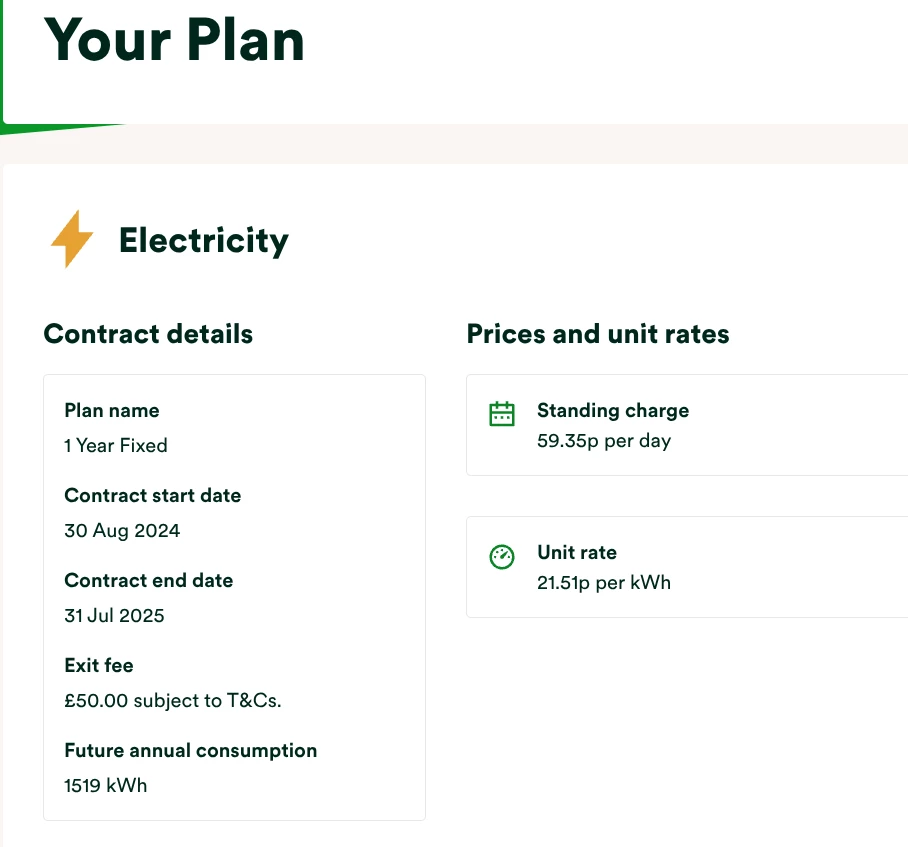Select the 59.35p per day rate
Viewport: 908px width, 847px height.
point(603,440)
